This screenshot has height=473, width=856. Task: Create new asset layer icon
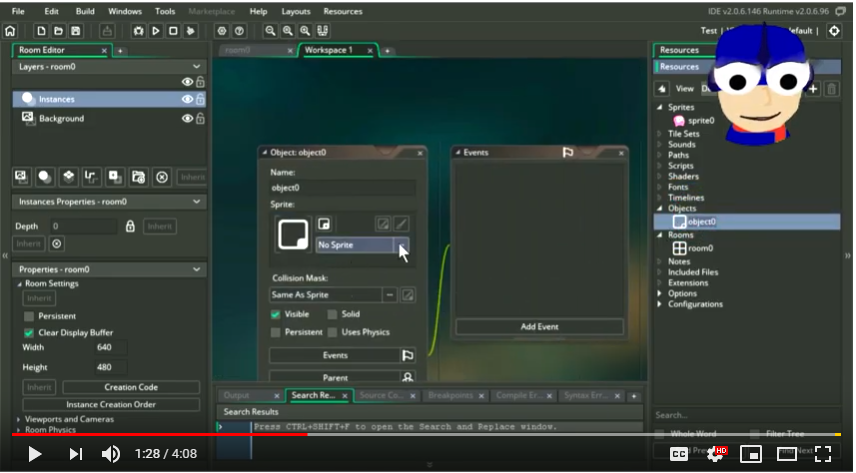pyautogui.click(x=115, y=177)
